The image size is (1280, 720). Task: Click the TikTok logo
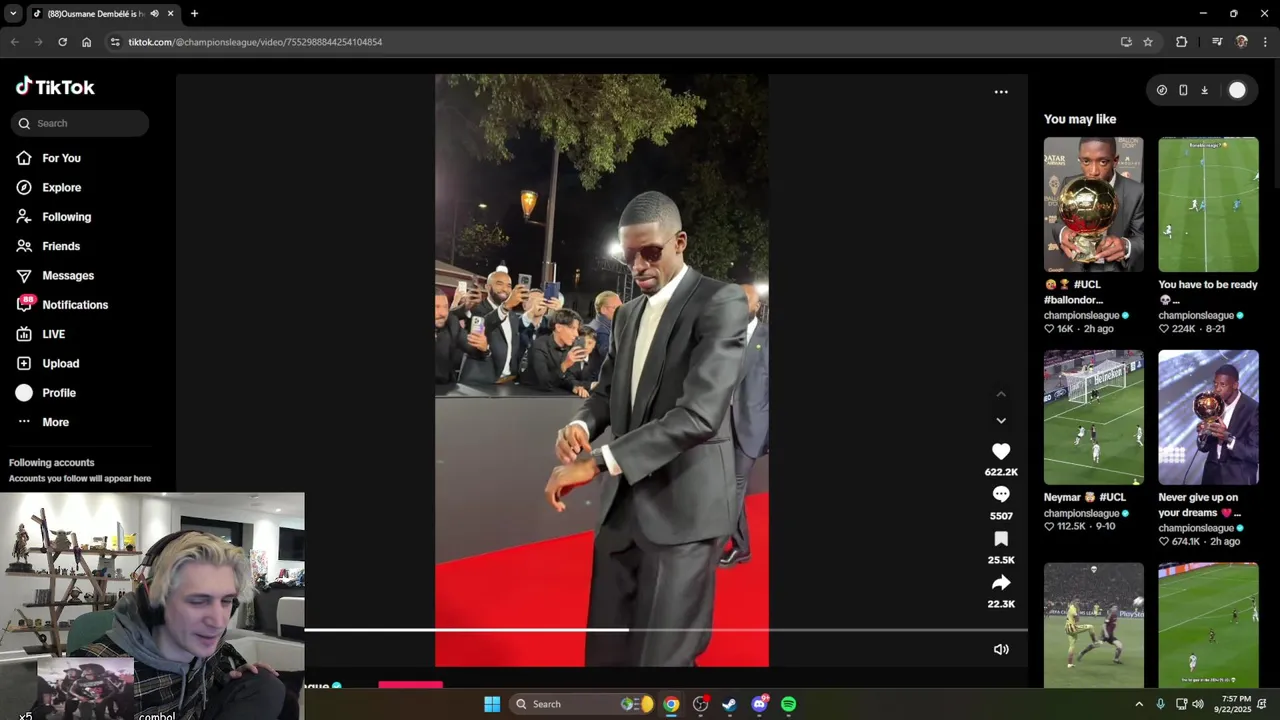click(55, 87)
